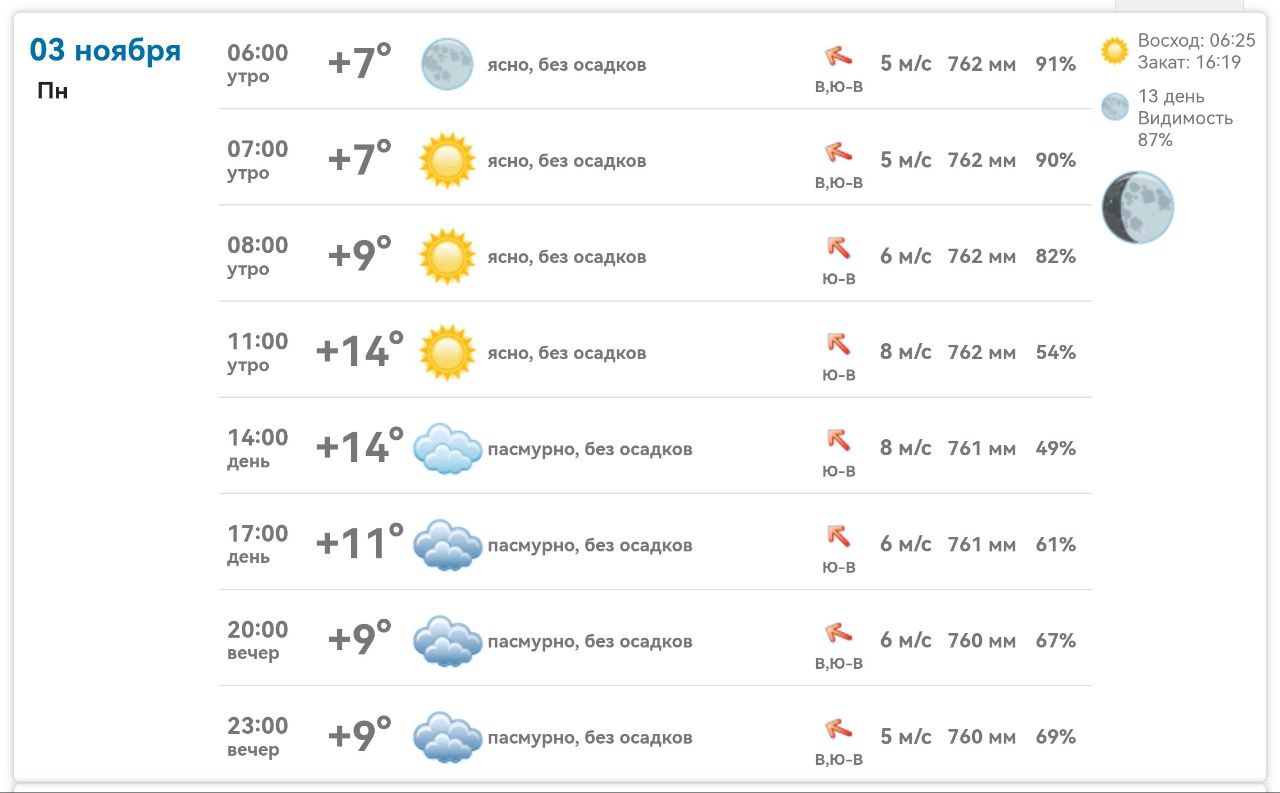The width and height of the screenshot is (1280, 793).
Task: Click the Видимость 87% moon visibility text
Action: click(x=1185, y=129)
